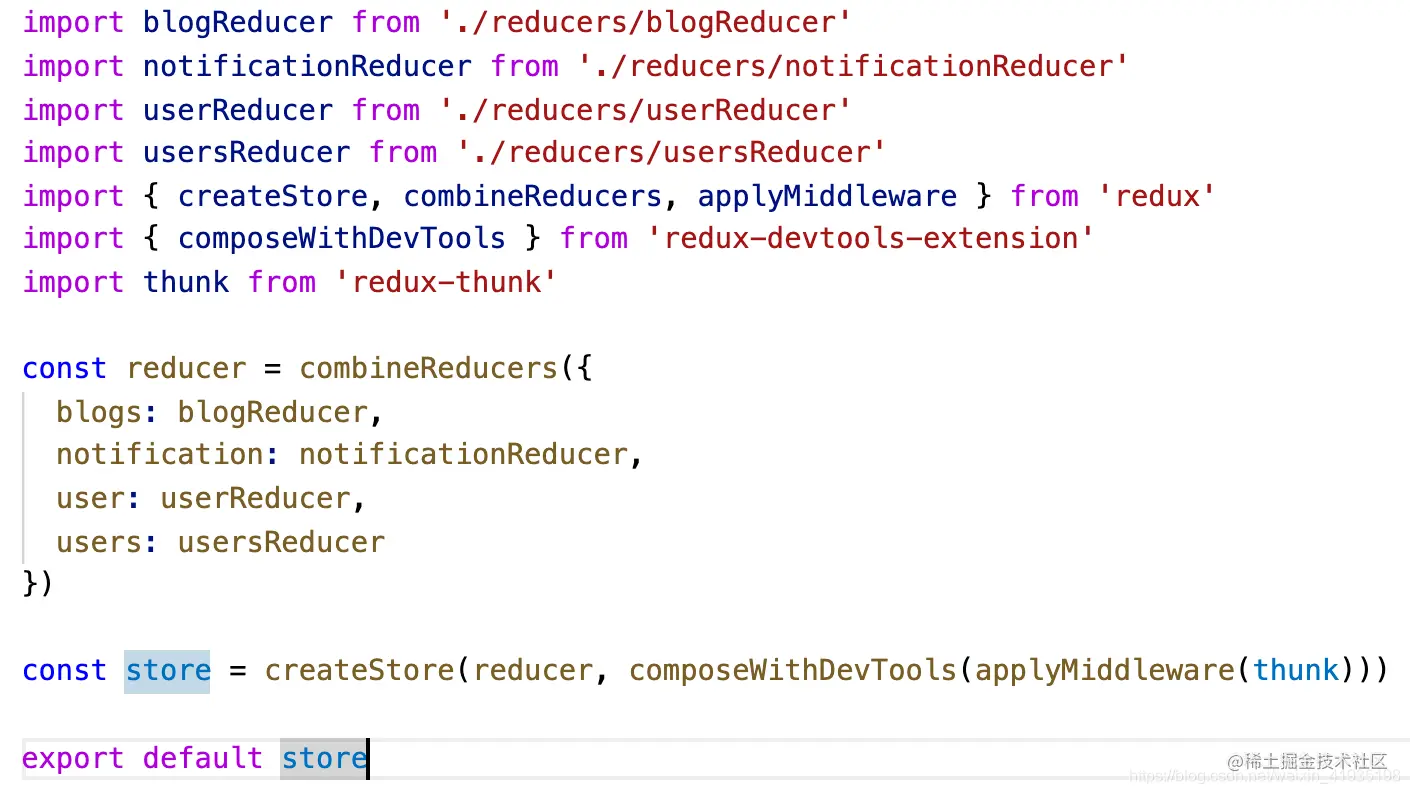Click 'reducer' in the const reducer declaration
1410x794 pixels.
(x=186, y=369)
